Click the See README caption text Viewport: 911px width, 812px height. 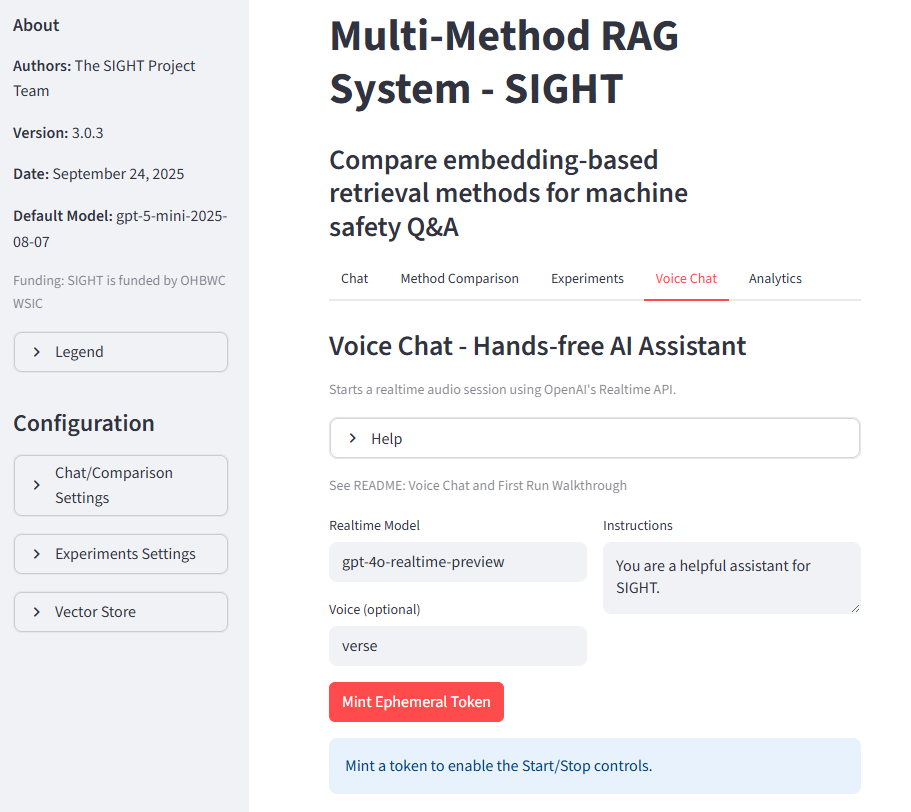(x=477, y=486)
